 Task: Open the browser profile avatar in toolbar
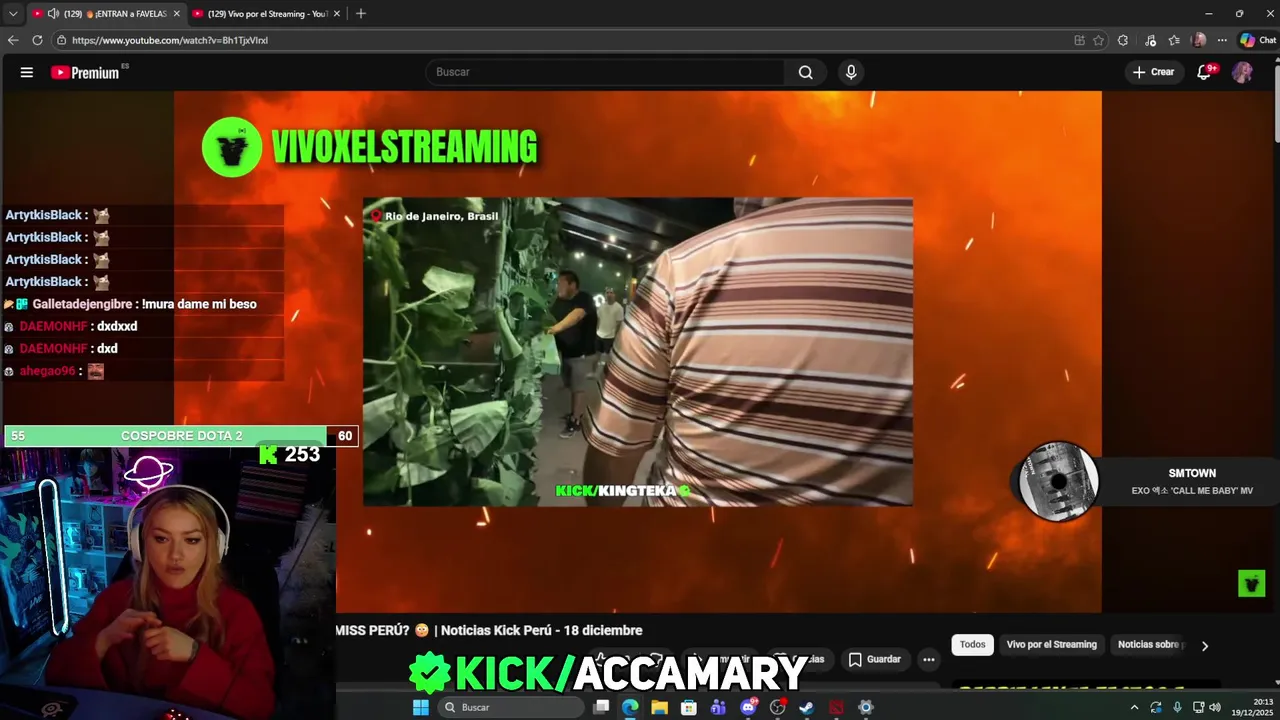pyautogui.click(x=1199, y=40)
